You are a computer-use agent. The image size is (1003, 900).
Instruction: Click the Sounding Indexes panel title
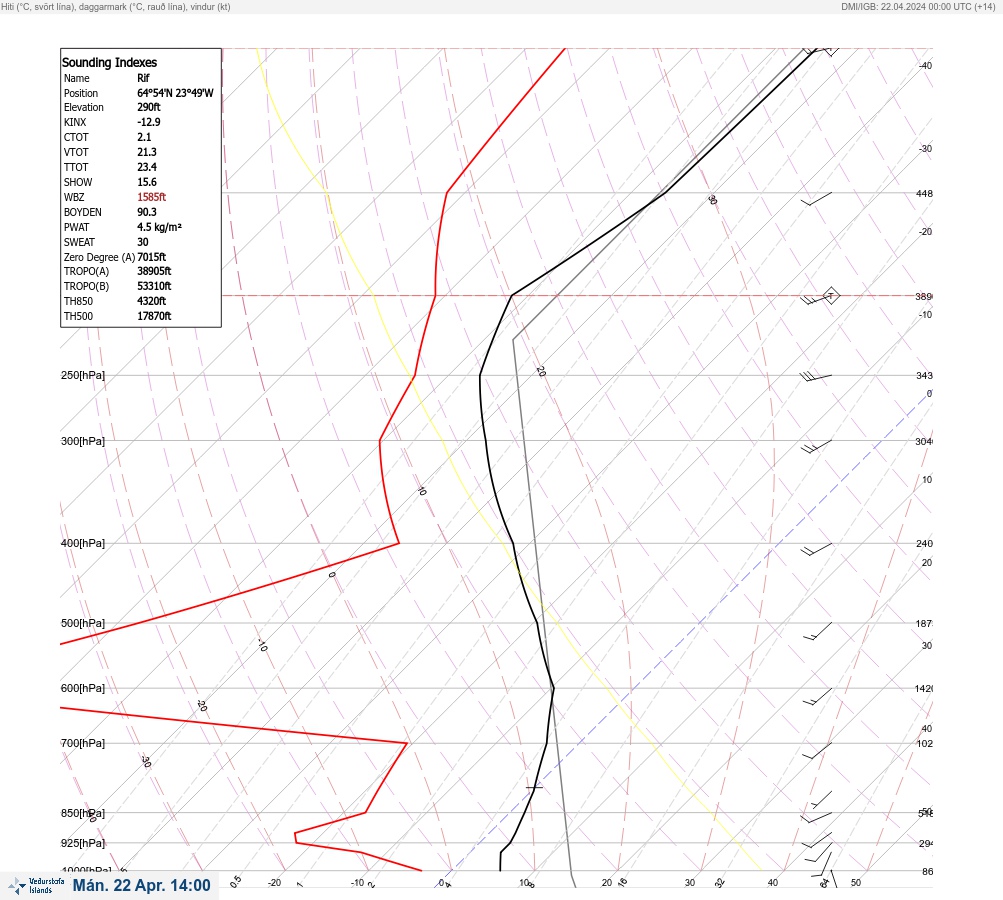click(109, 62)
